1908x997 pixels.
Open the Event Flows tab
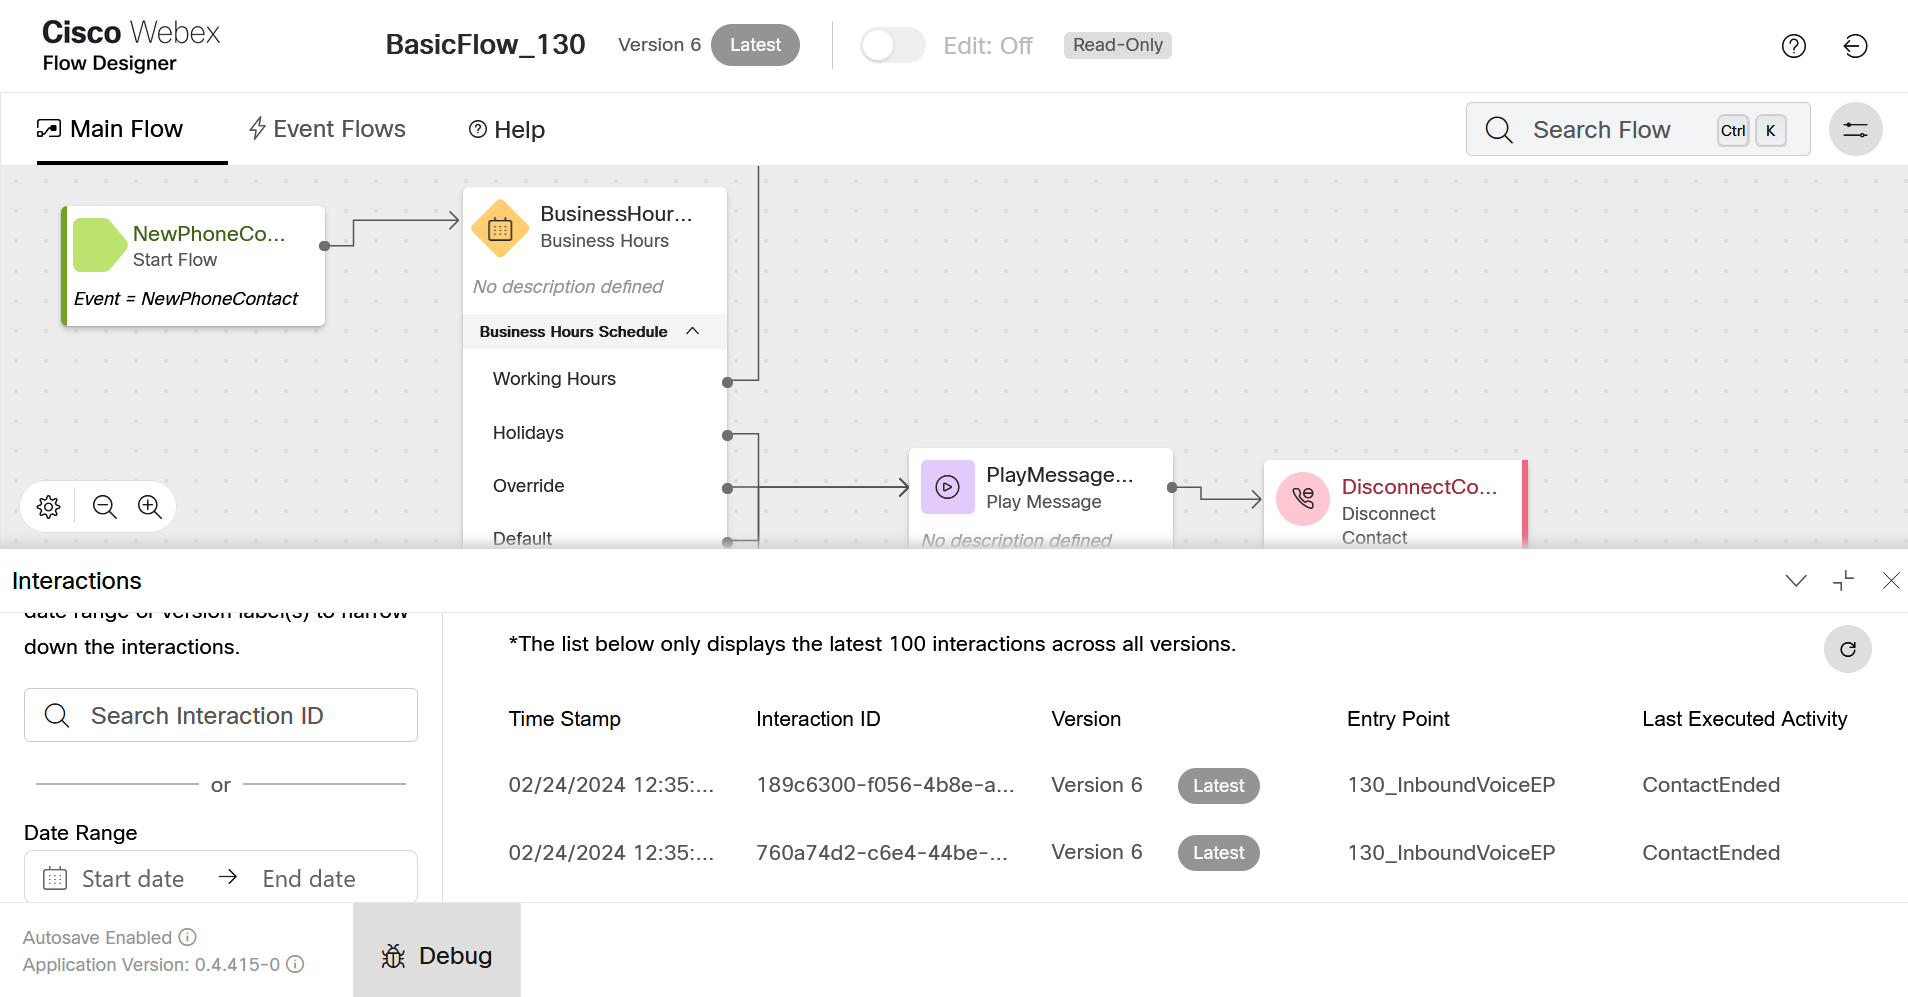(x=327, y=129)
